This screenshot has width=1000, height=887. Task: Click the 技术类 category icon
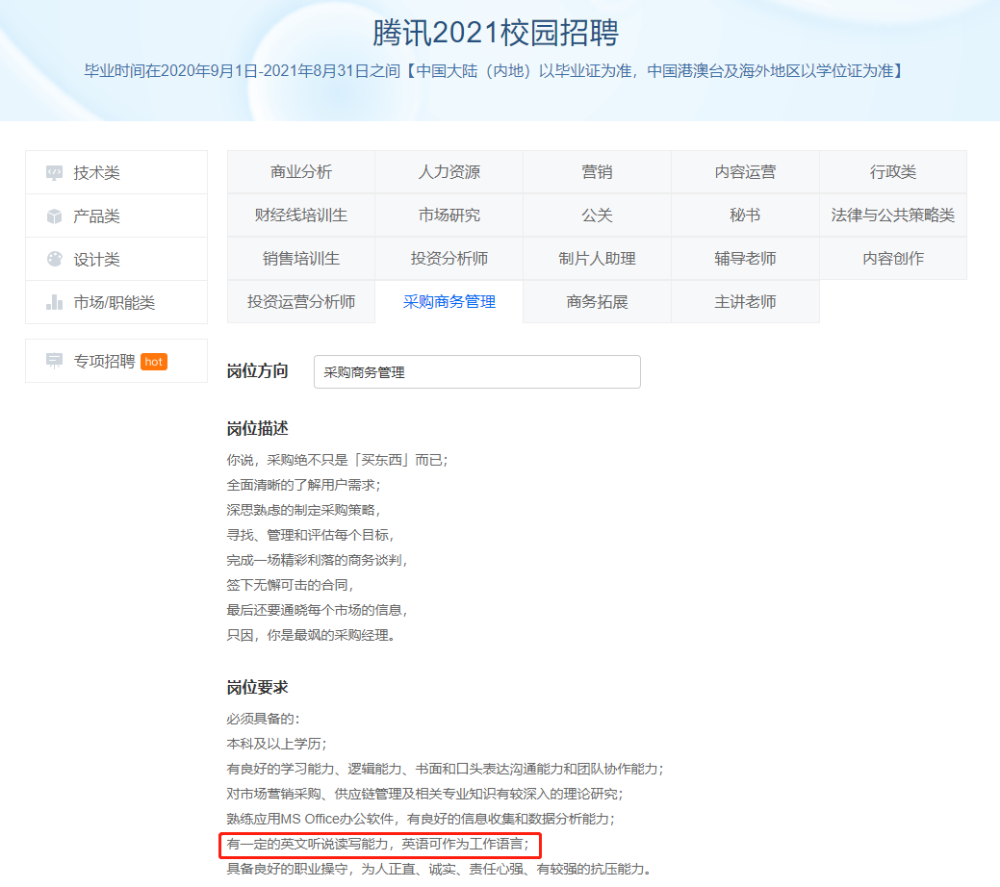(x=54, y=173)
